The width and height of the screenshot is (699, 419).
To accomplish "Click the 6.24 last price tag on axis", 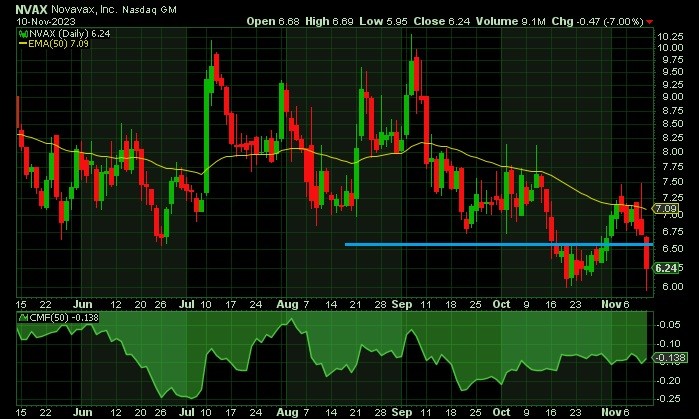I will tap(666, 268).
